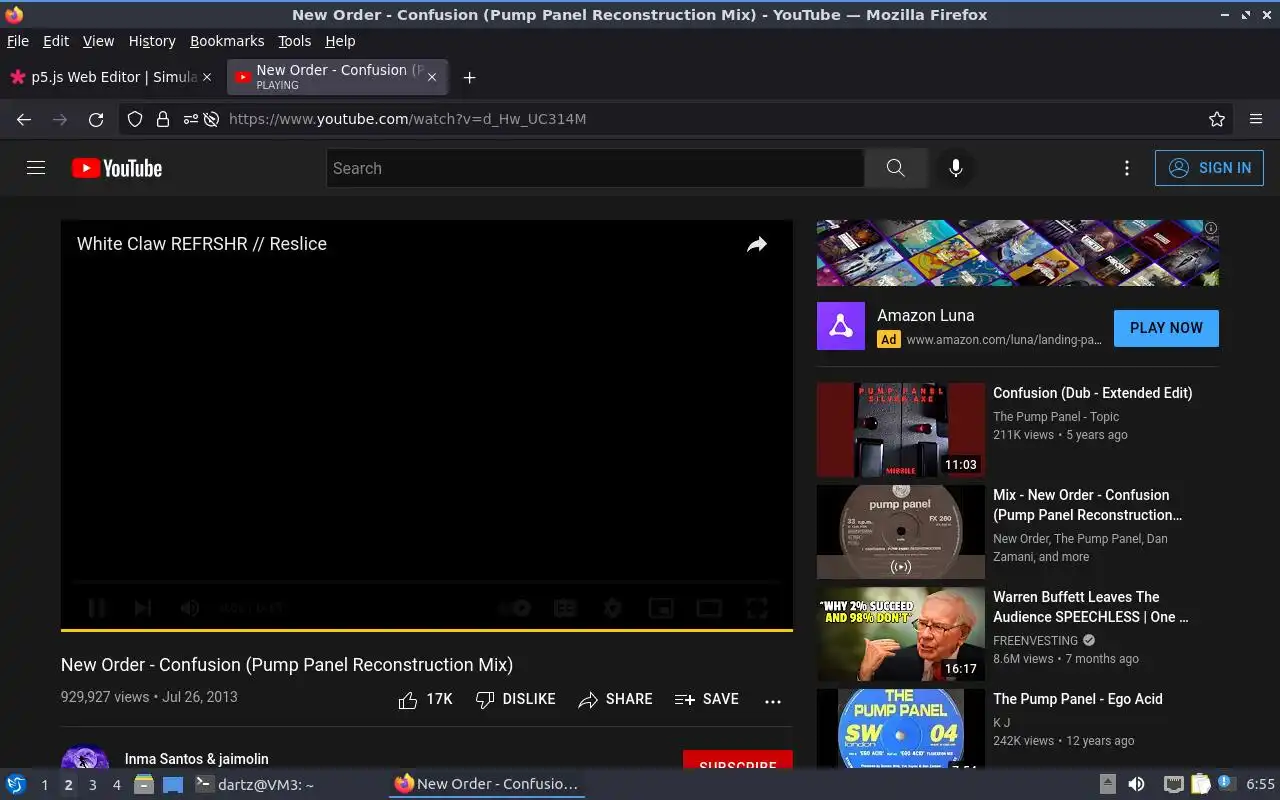Open site permissions icon in address bar
The image size is (1280, 800).
[x=190, y=119]
